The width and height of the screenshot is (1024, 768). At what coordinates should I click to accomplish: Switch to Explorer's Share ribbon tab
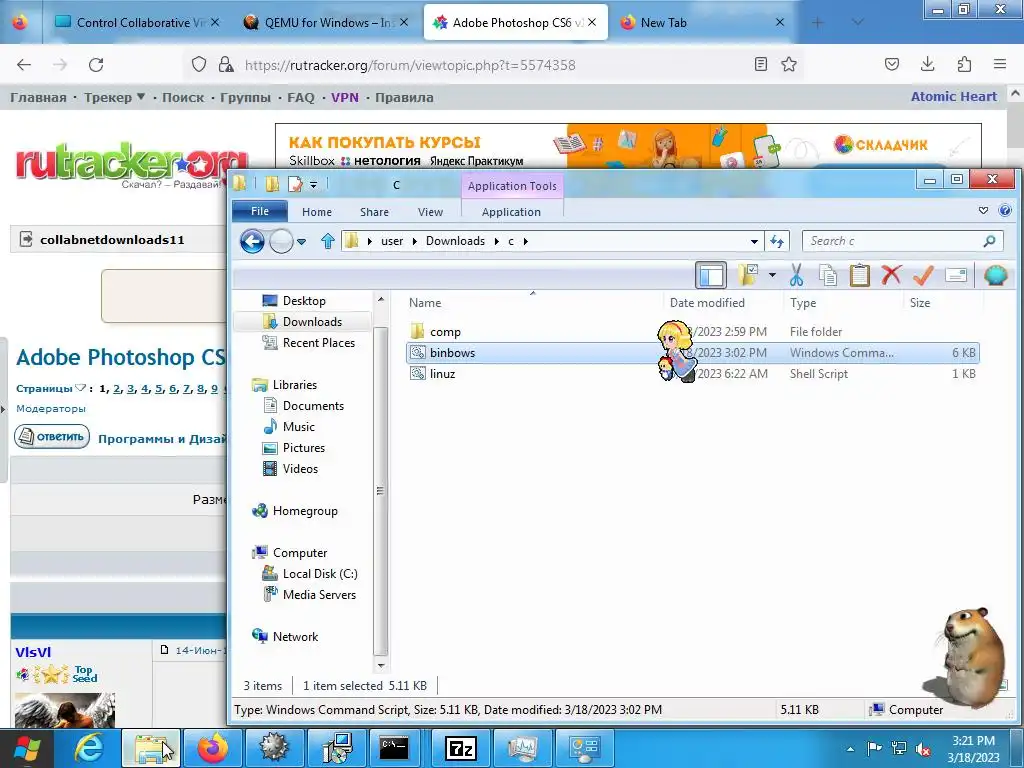coord(374,212)
